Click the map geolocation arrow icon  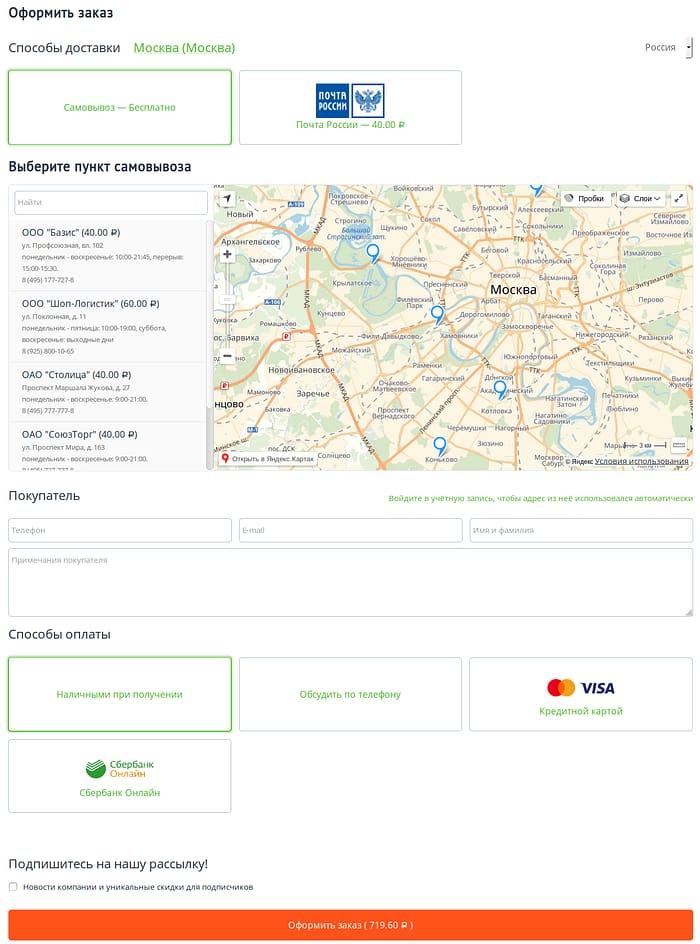pyautogui.click(x=227, y=199)
